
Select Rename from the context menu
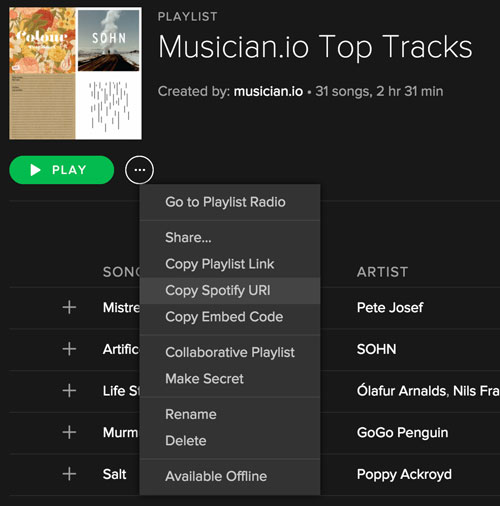[230, 414]
